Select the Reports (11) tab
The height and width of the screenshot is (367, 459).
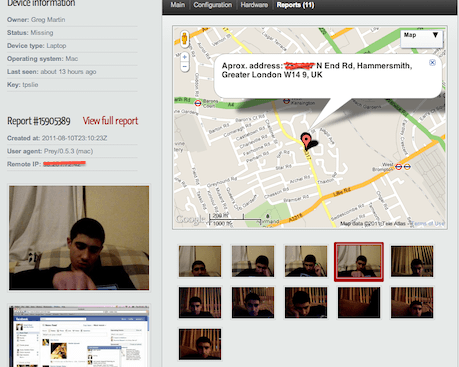(295, 5)
